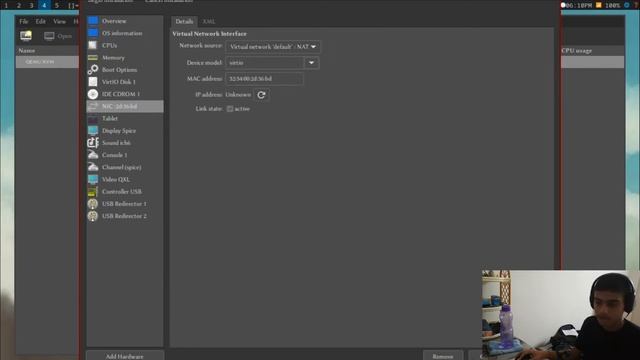Open the View menu in manager window
The width and height of the screenshot is (640, 360).
point(59,22)
